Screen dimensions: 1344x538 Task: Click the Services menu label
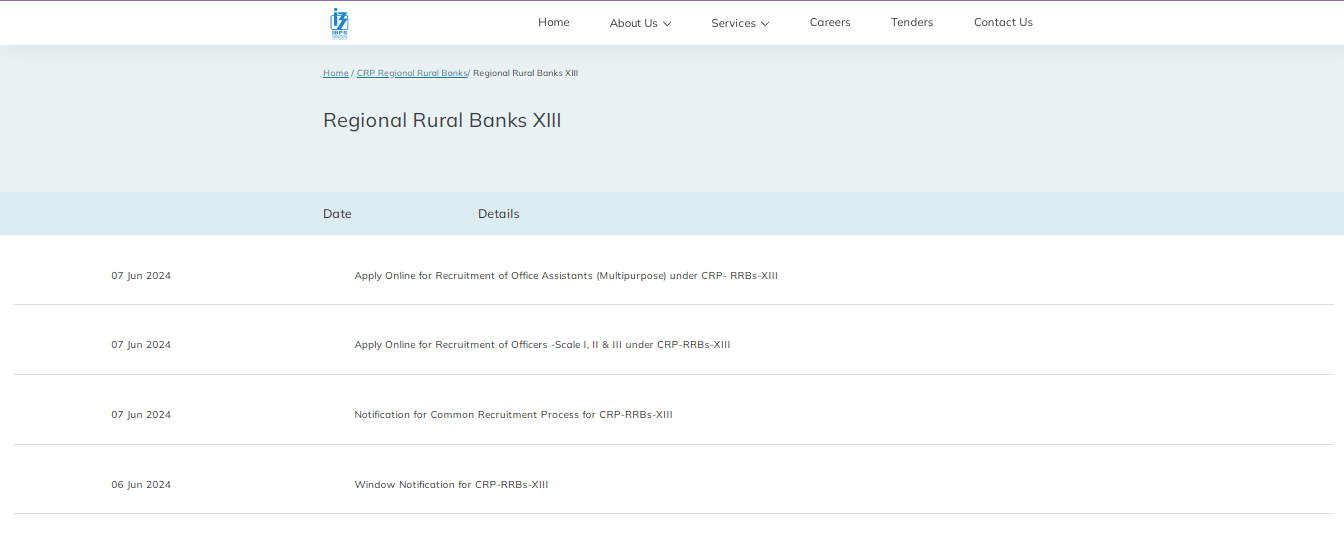pyautogui.click(x=733, y=23)
